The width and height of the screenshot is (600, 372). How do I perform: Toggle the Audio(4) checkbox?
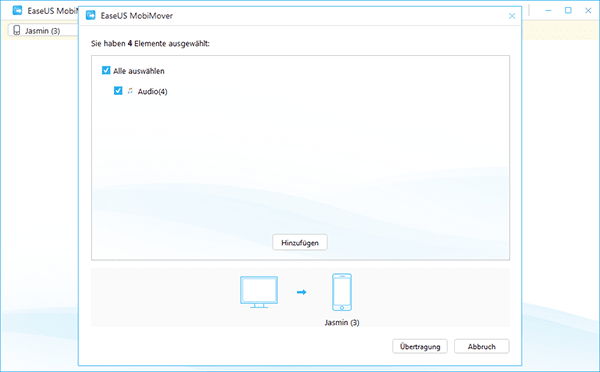point(118,91)
